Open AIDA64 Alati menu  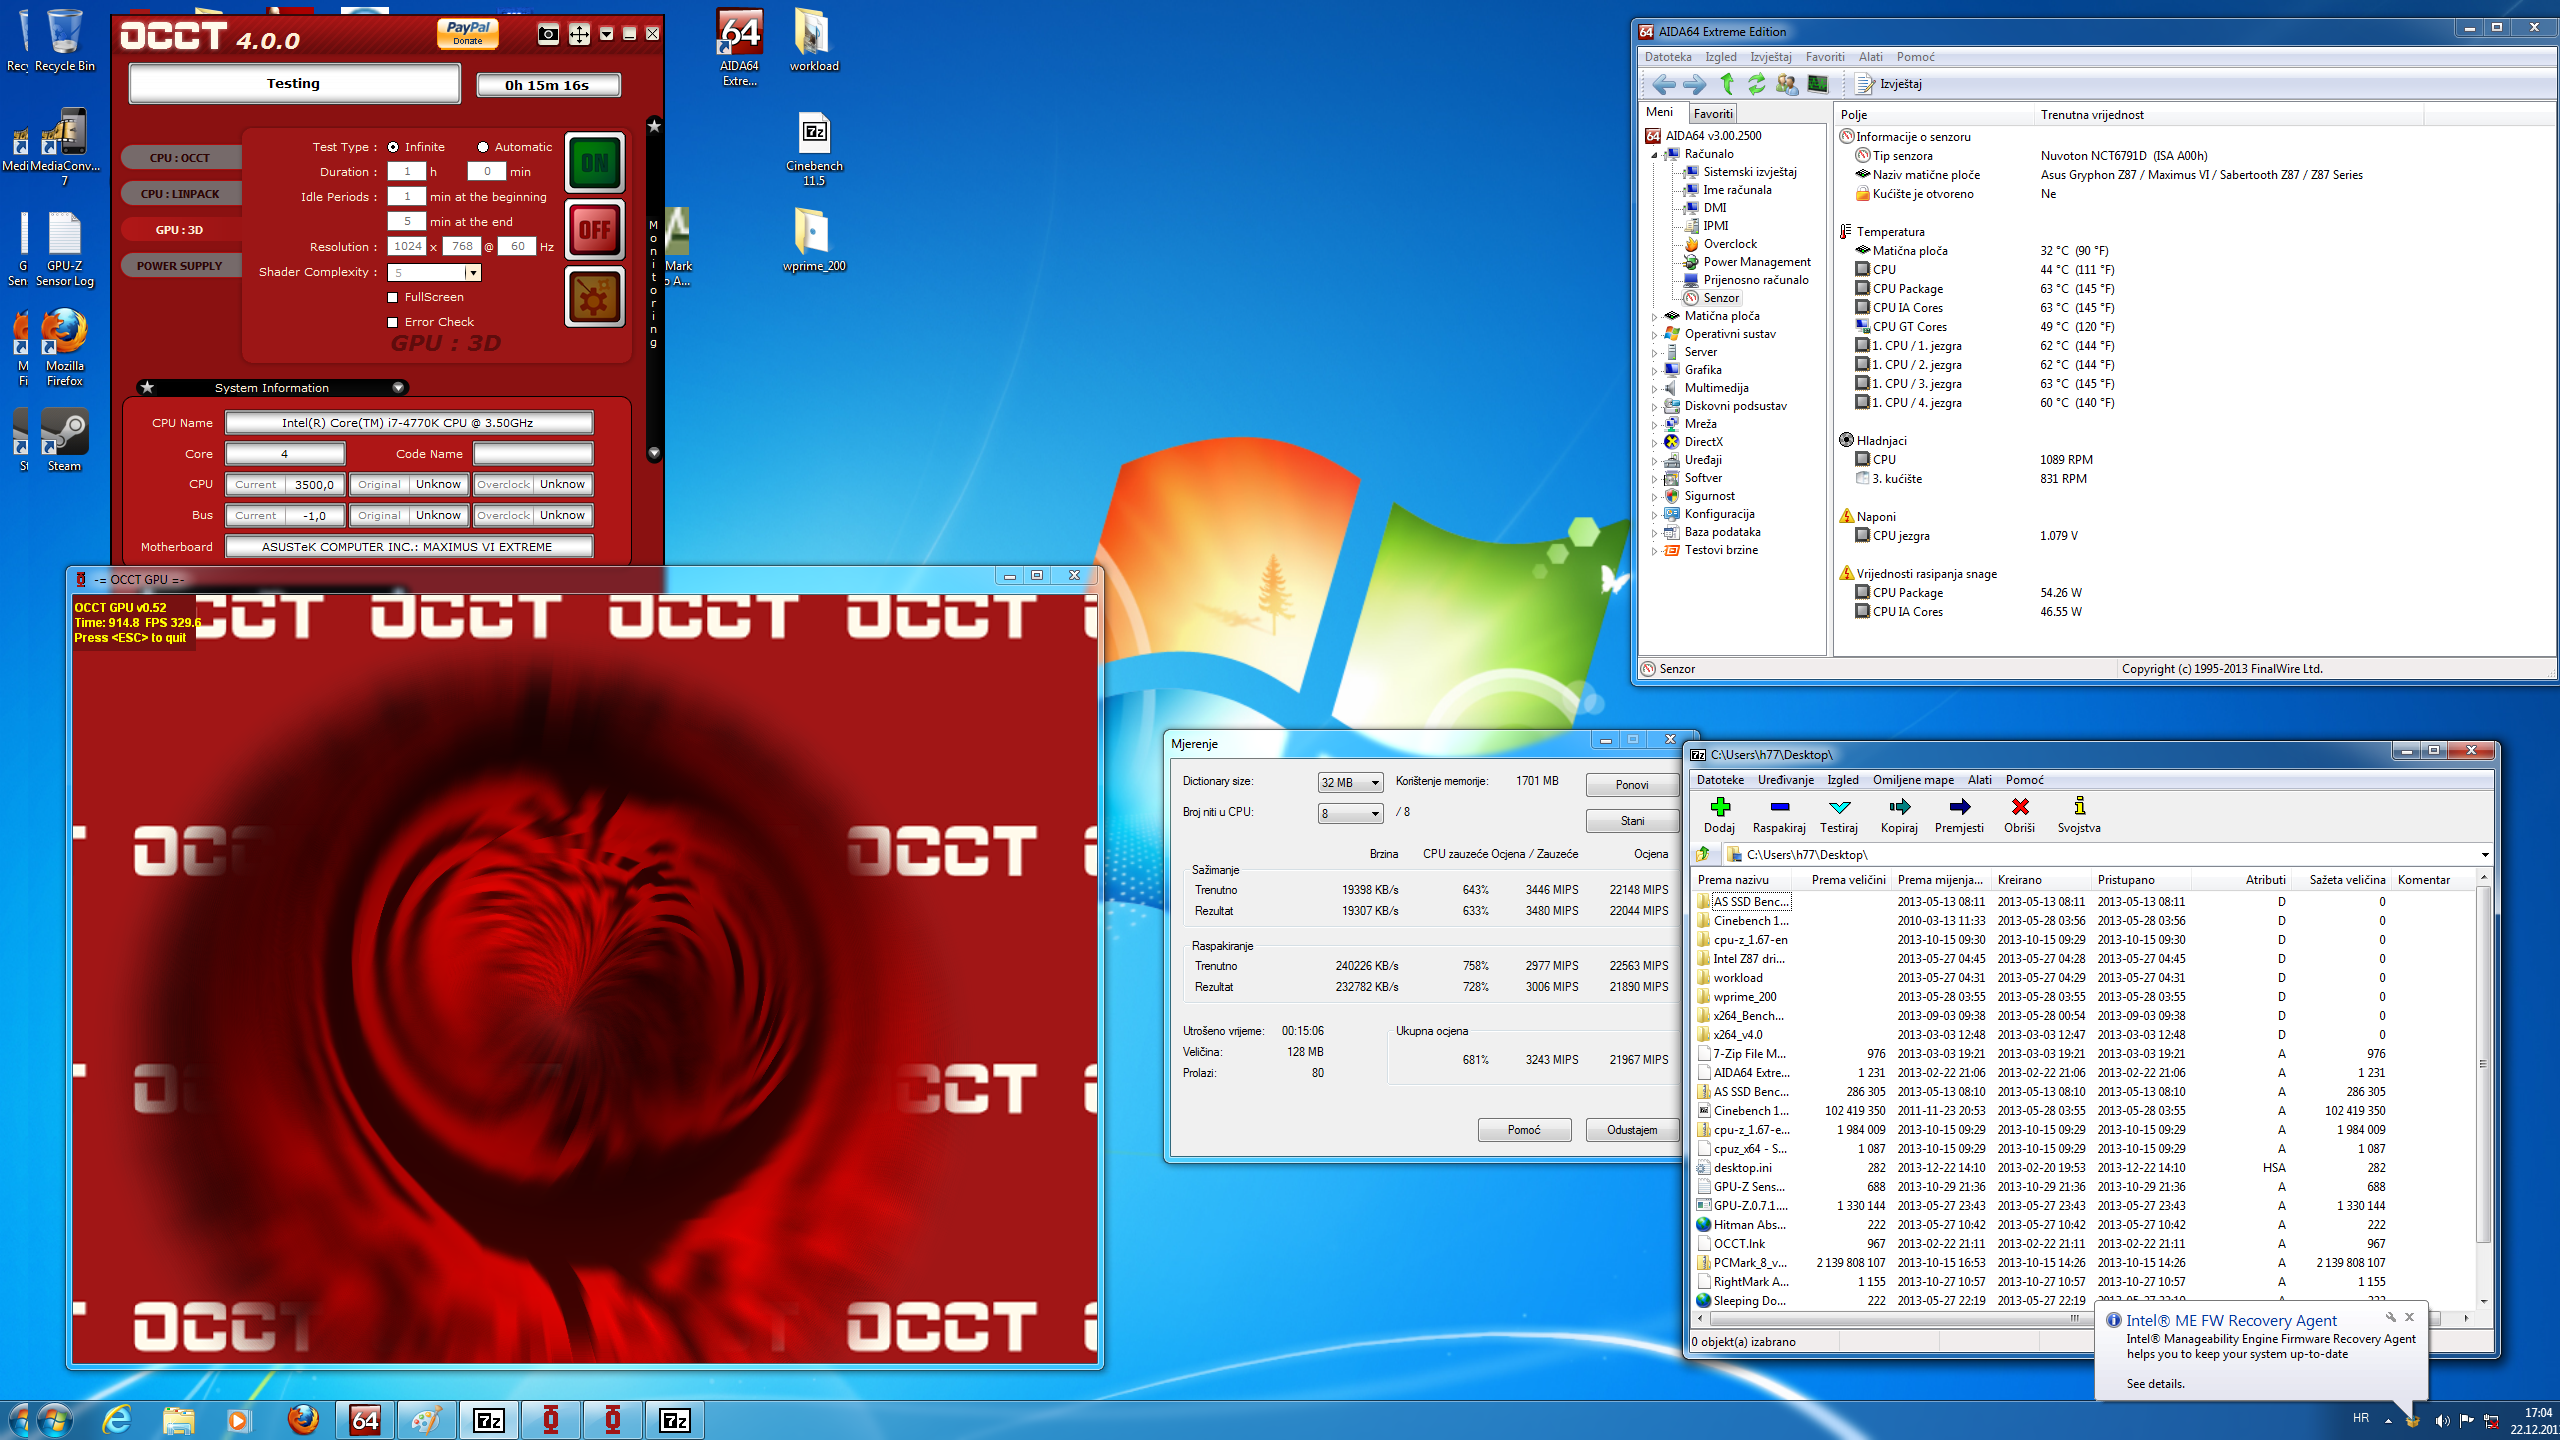pos(1870,57)
